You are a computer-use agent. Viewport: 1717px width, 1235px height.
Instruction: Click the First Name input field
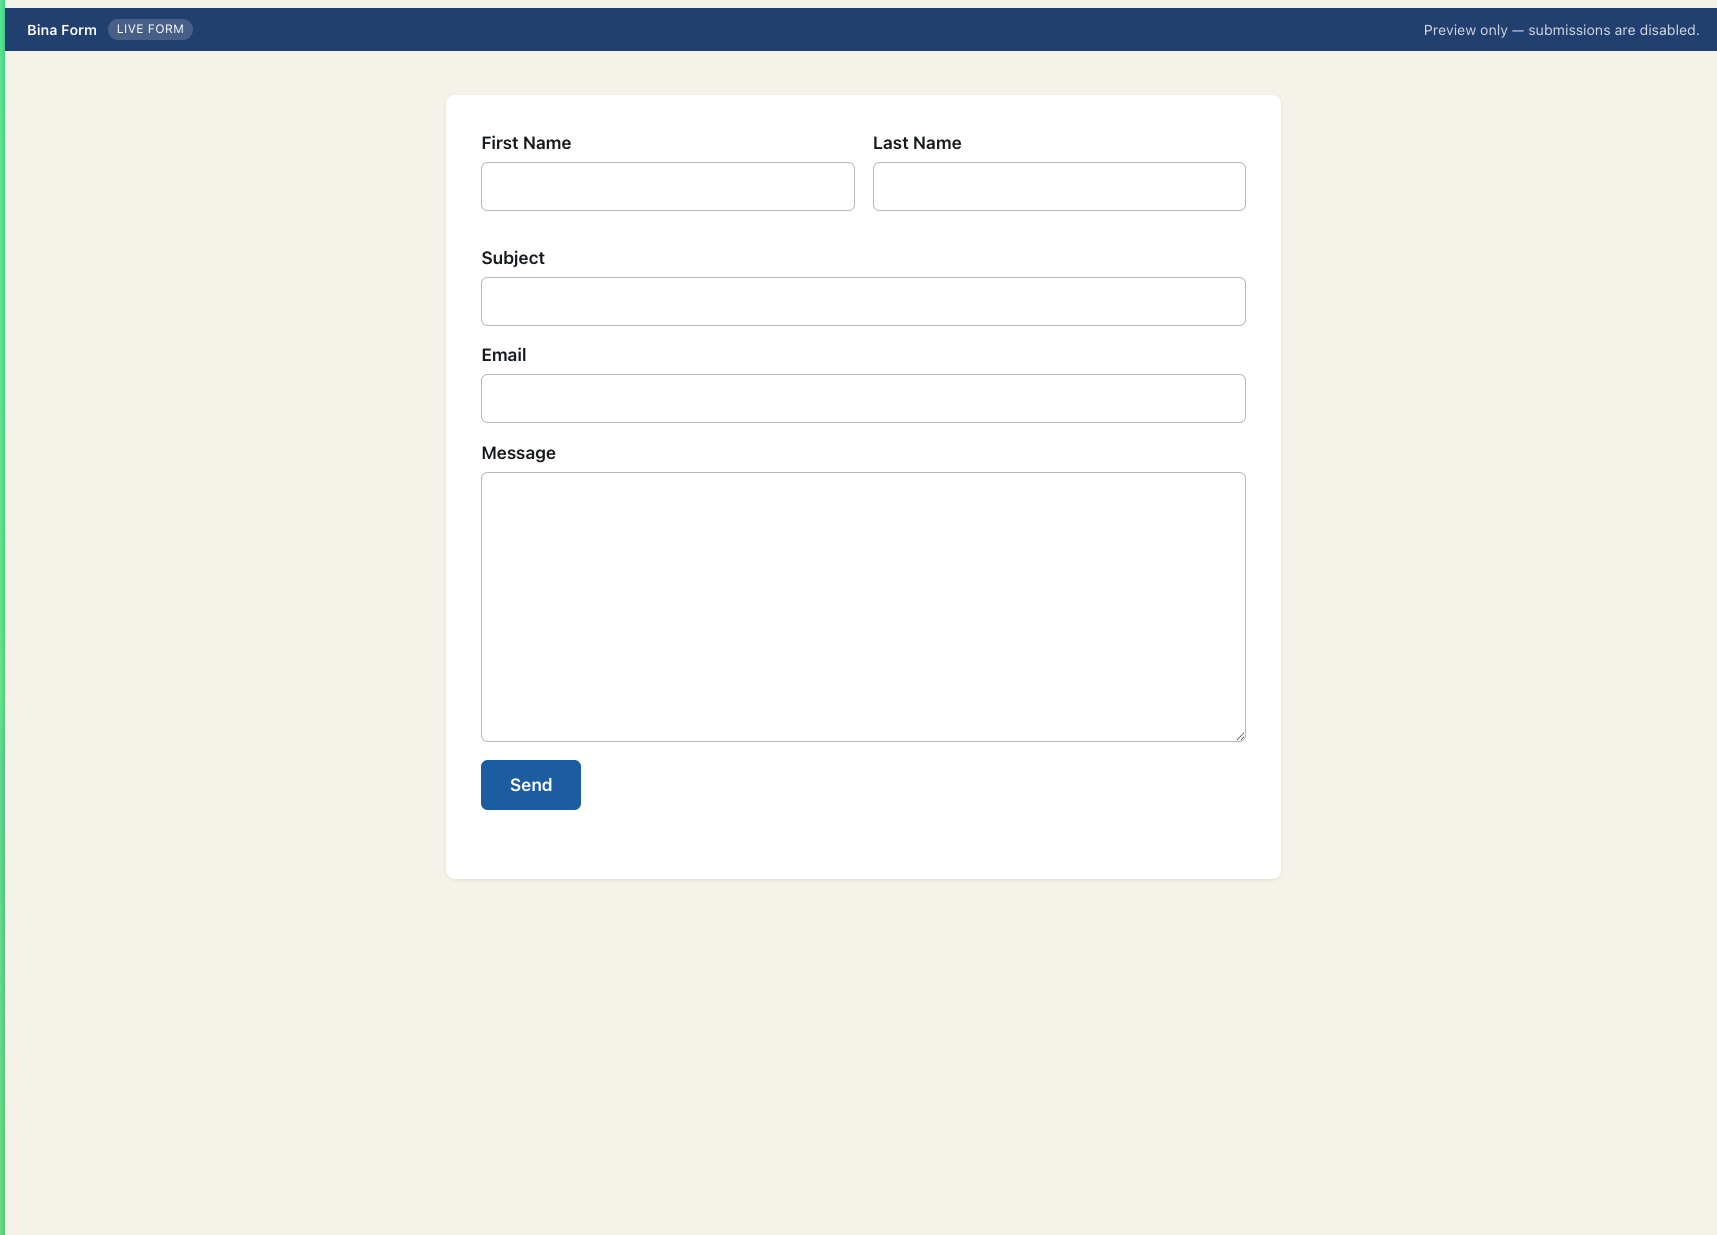[x=667, y=186]
